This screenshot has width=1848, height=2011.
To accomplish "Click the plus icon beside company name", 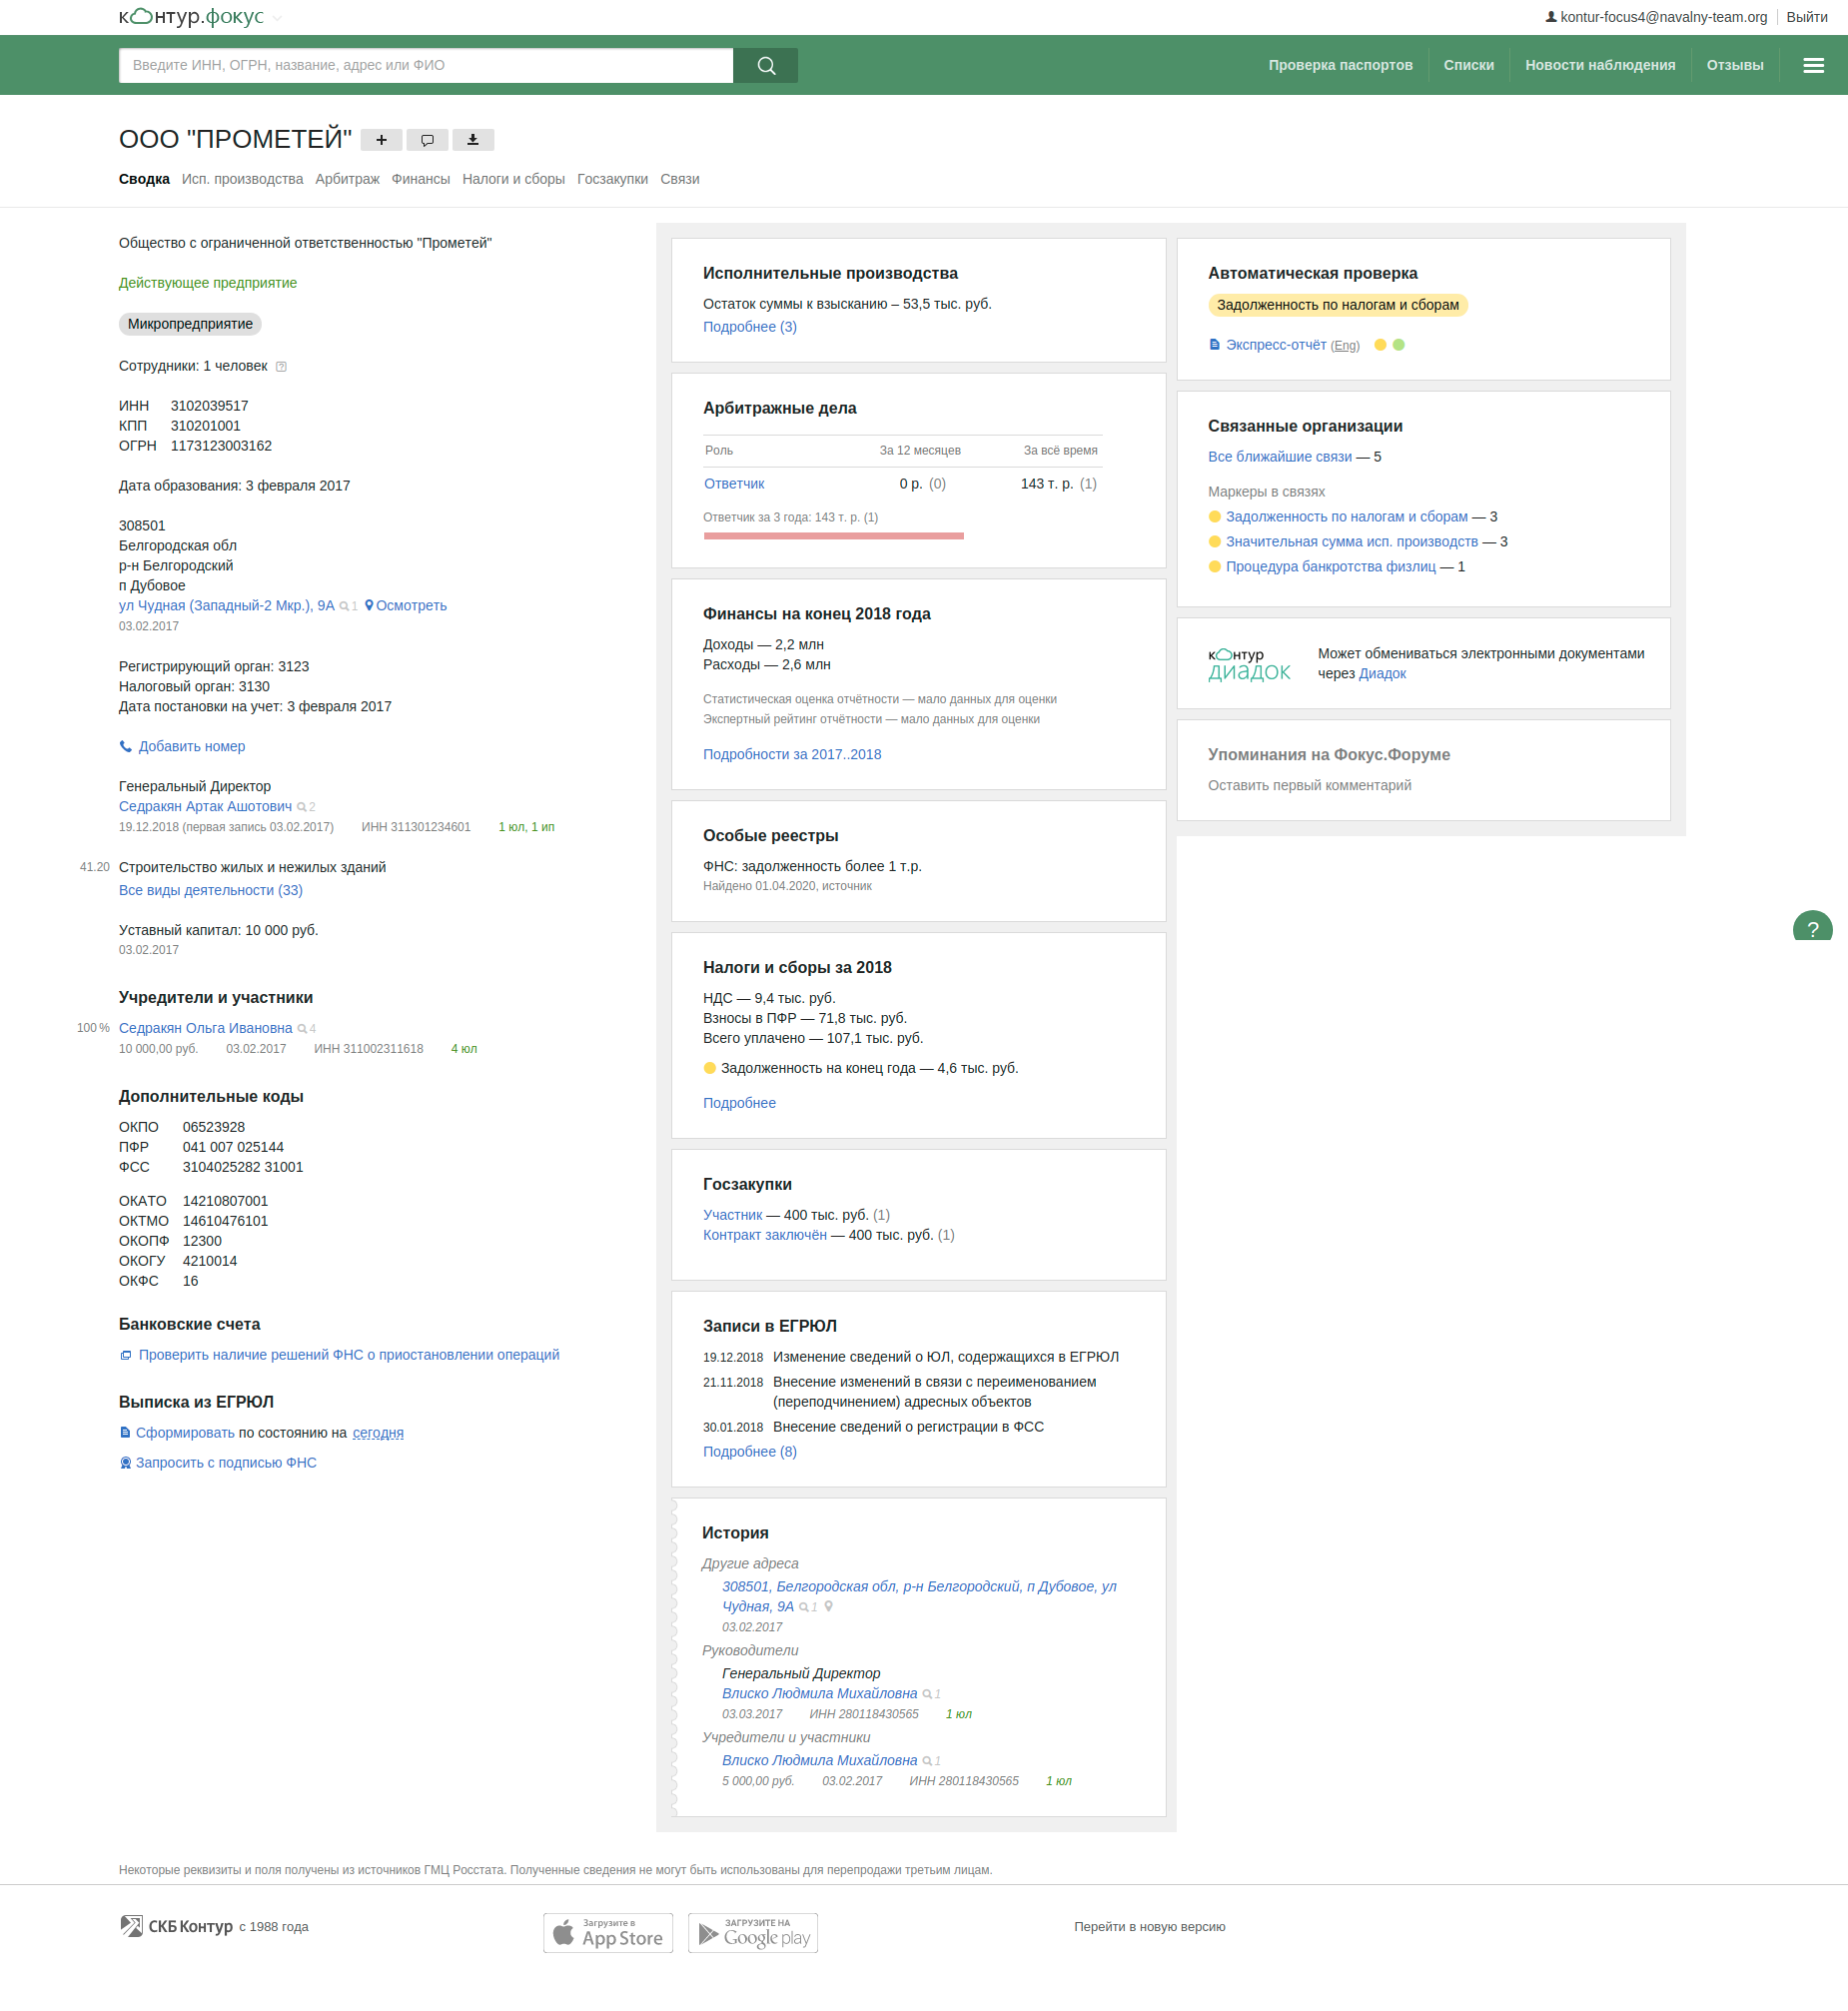I will (x=381, y=140).
